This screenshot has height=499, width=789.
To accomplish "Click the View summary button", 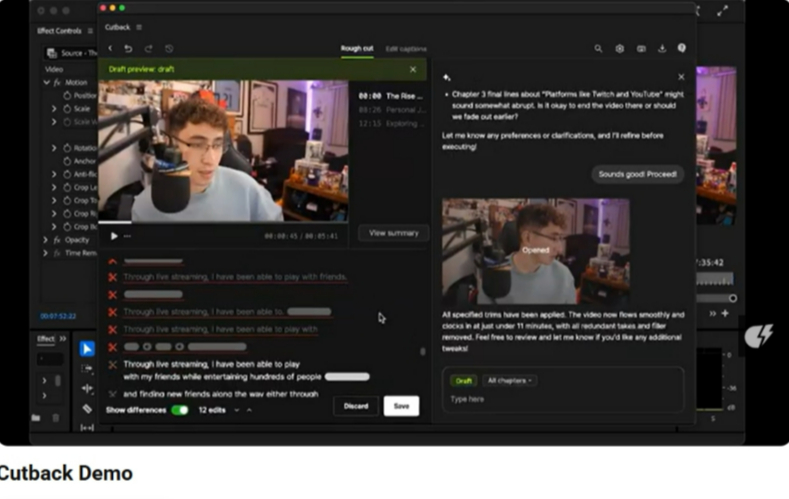I will click(x=393, y=233).
